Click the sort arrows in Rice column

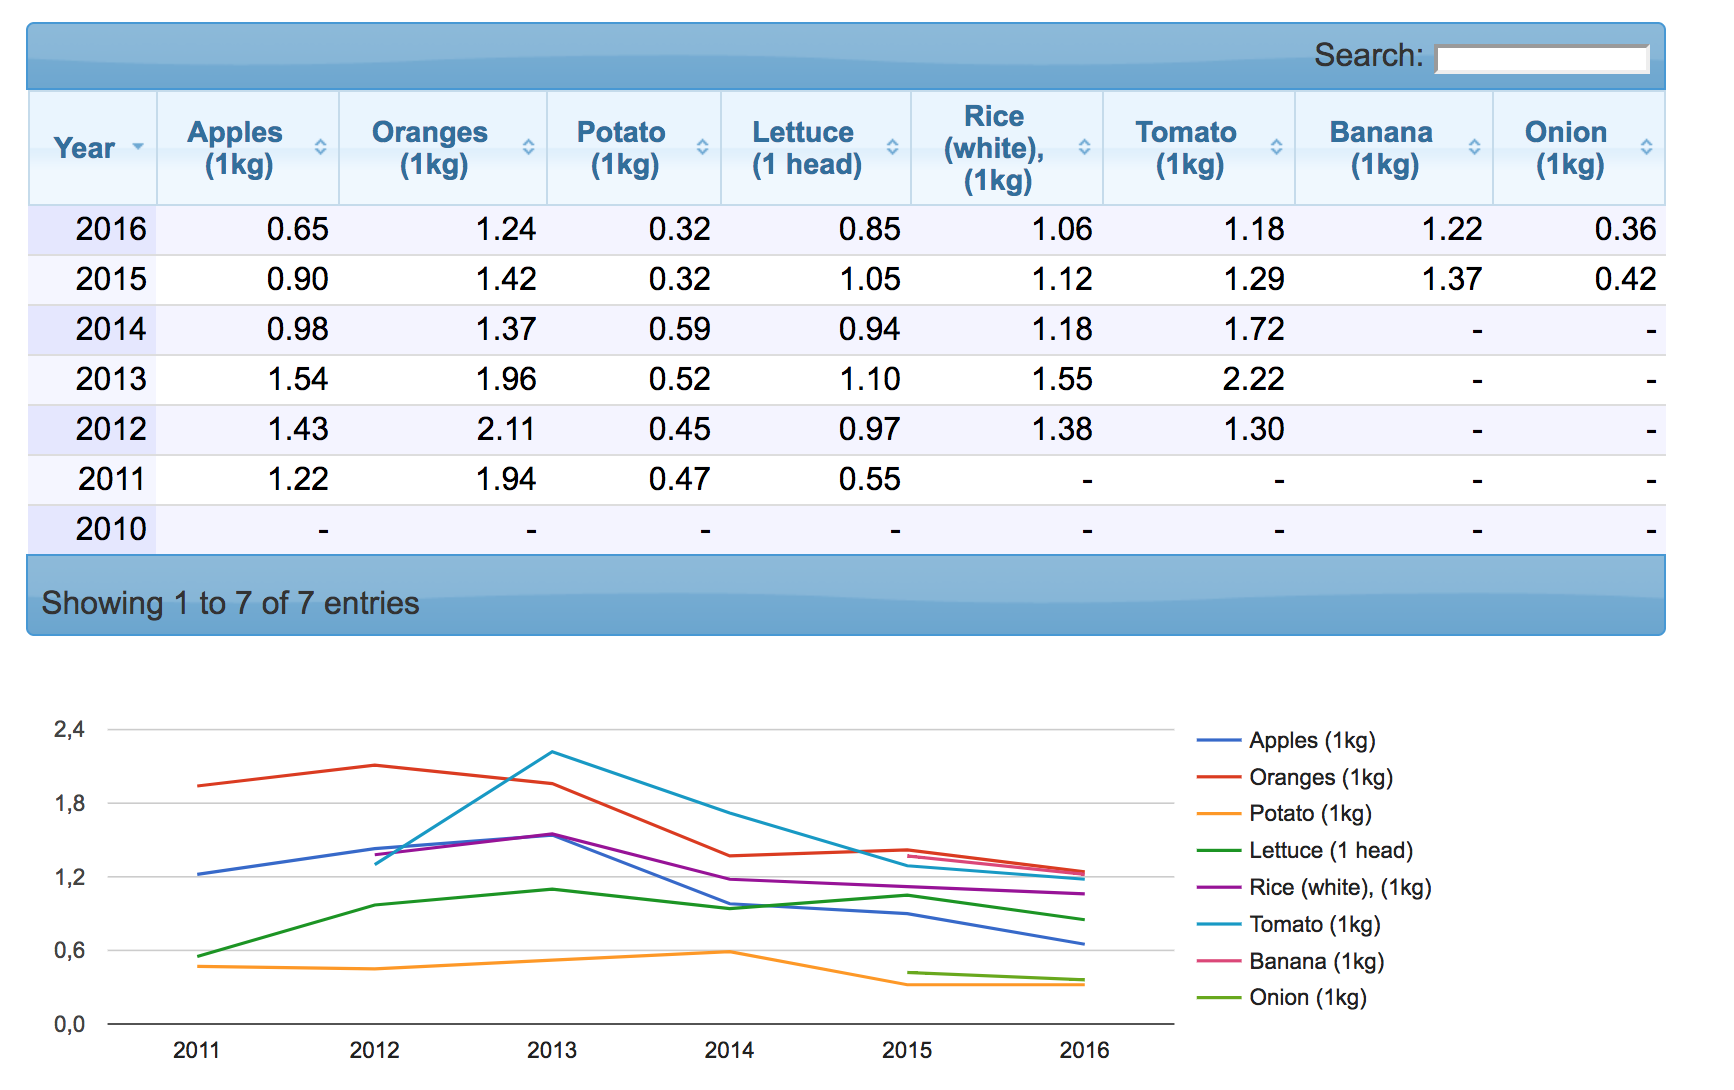(1084, 147)
